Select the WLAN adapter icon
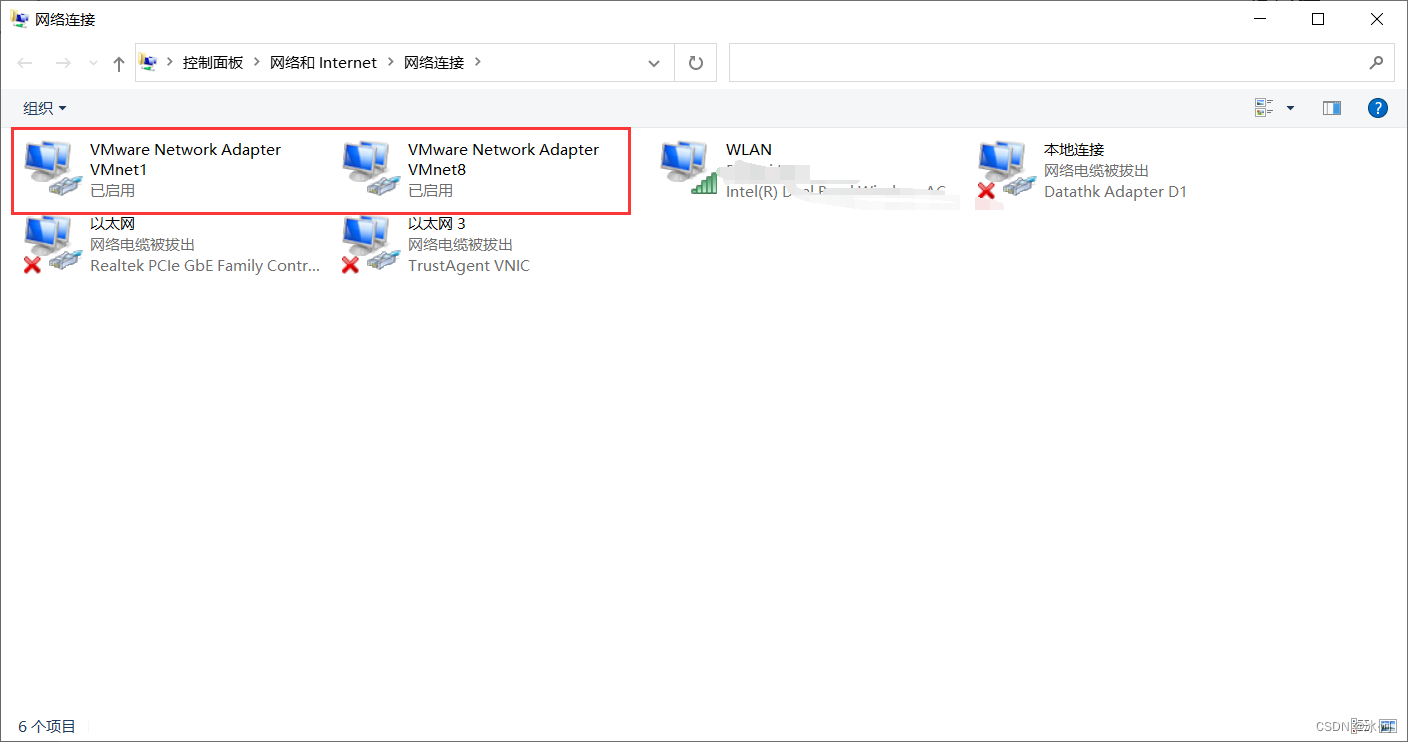This screenshot has width=1408, height=742. (x=688, y=168)
